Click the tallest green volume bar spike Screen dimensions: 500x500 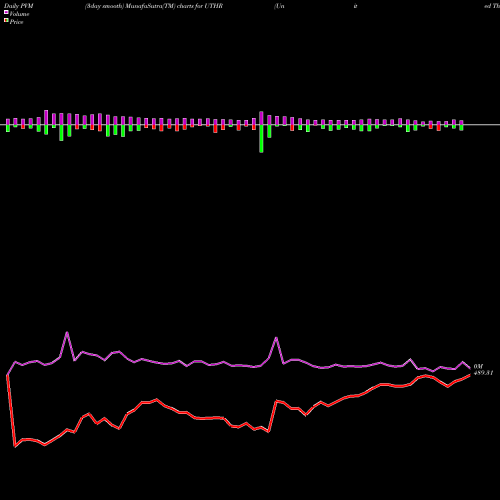coord(261,139)
